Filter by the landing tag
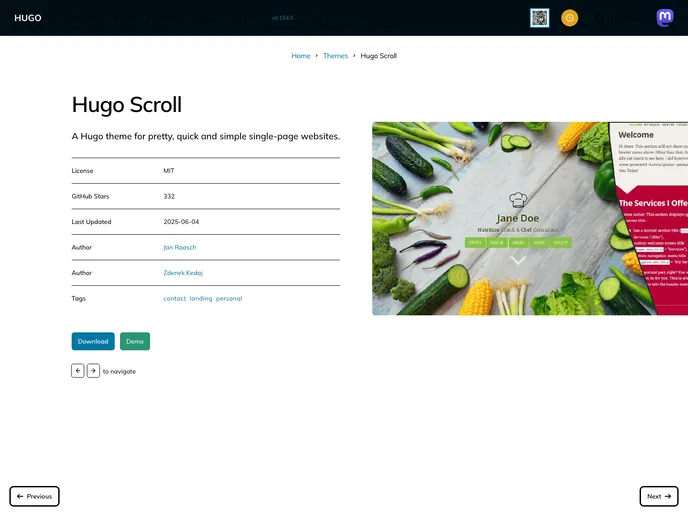Screen dimensions: 688x512 (201, 298)
